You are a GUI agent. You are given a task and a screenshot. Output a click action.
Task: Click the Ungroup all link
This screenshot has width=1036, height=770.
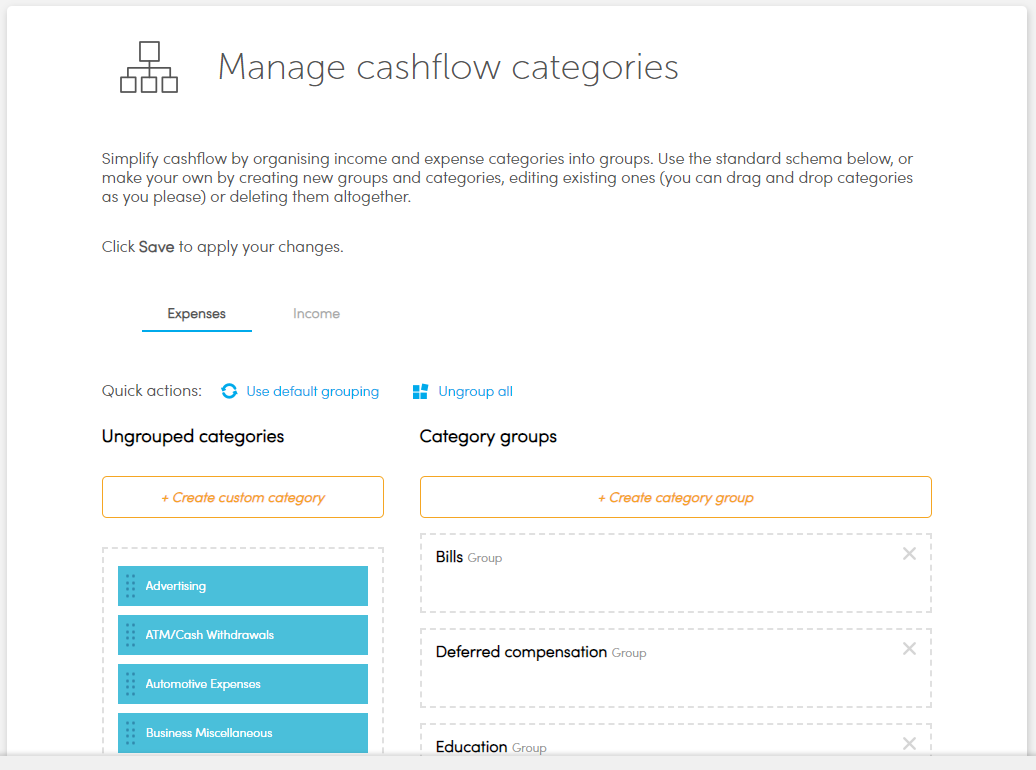pyautogui.click(x=476, y=391)
